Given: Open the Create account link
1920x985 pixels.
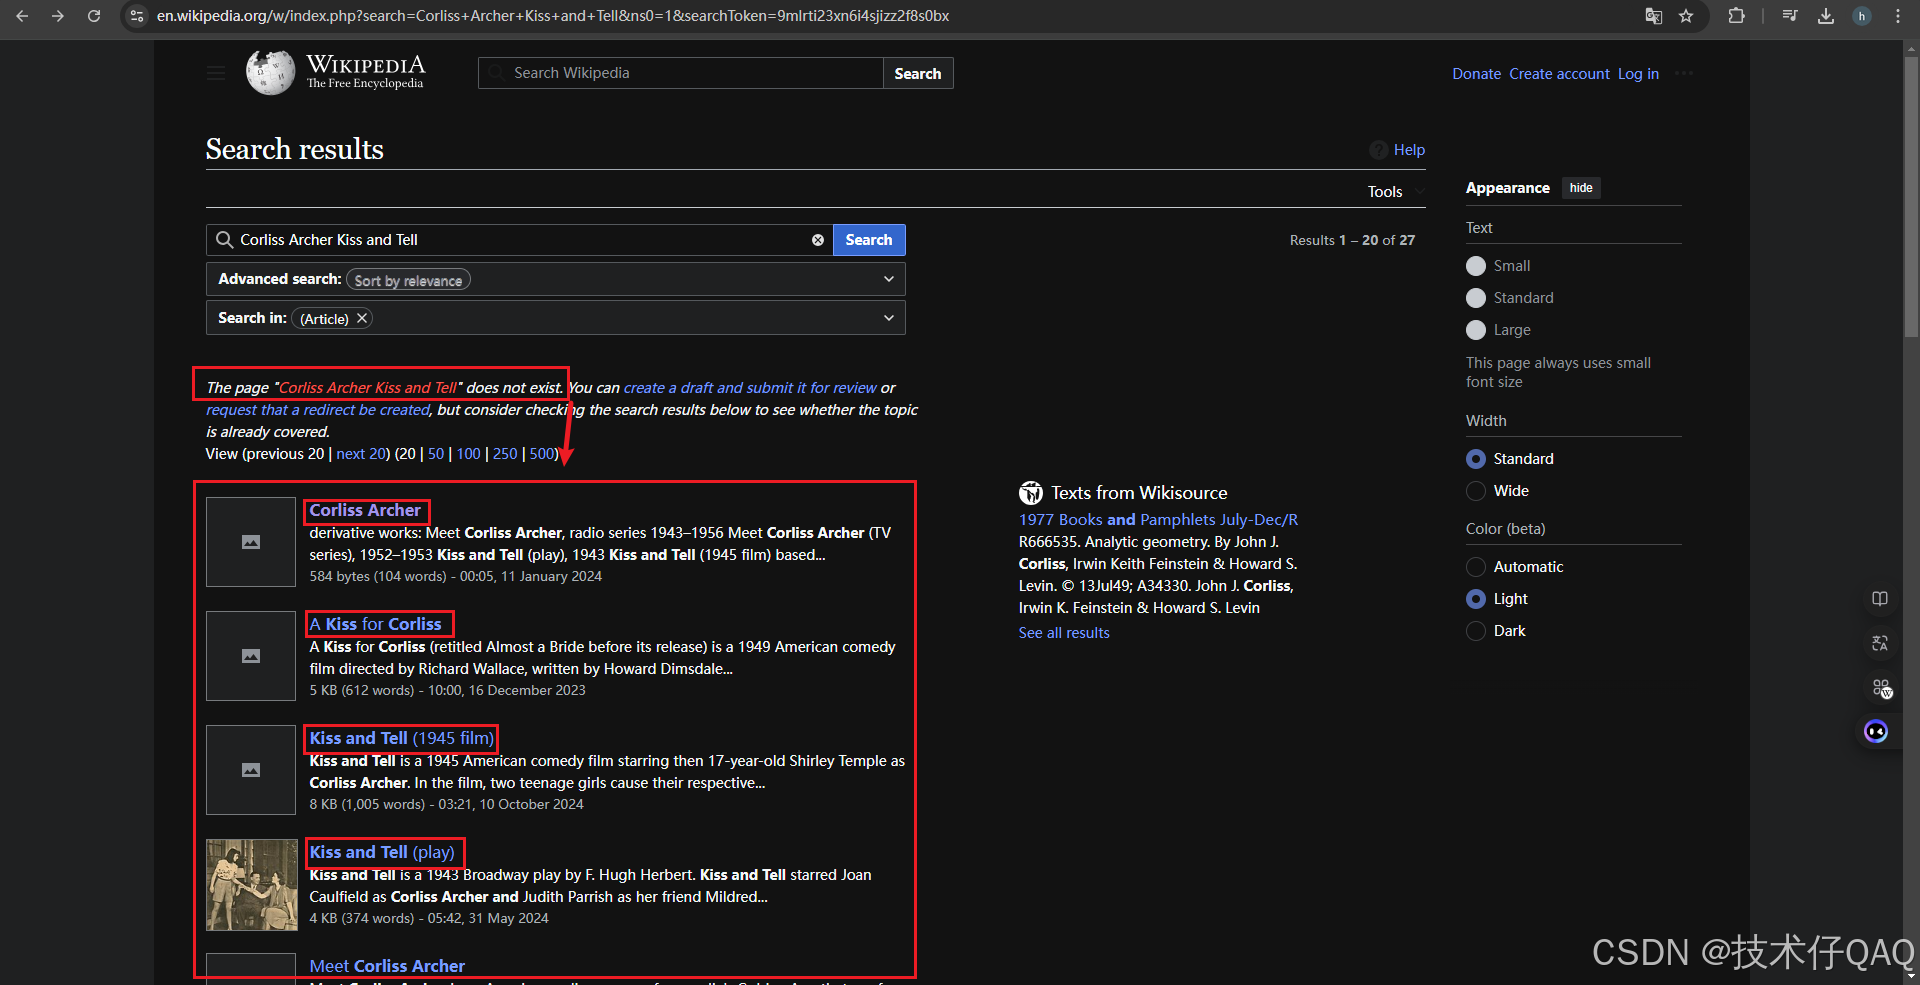Looking at the screenshot, I should (1559, 74).
